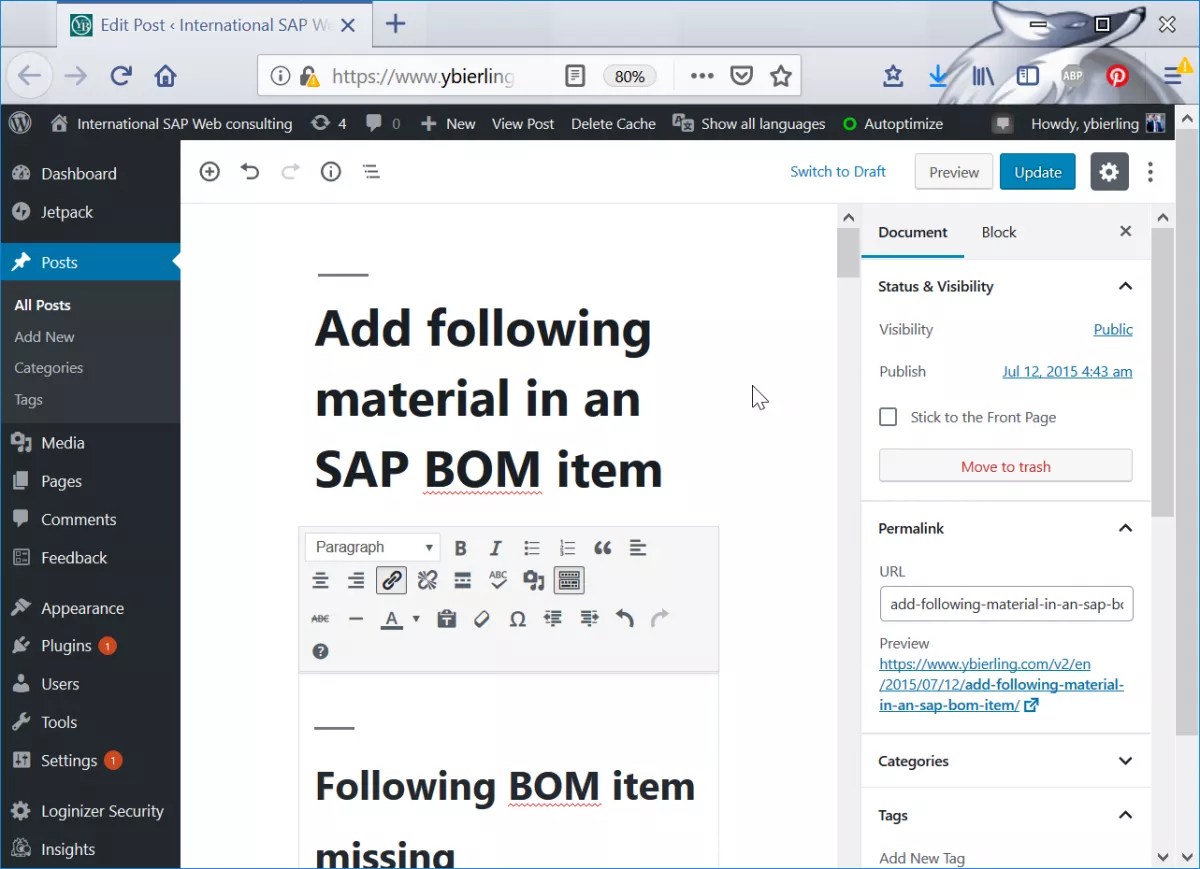Clear formatting with eraser icon
This screenshot has width=1200, height=869.
(482, 619)
